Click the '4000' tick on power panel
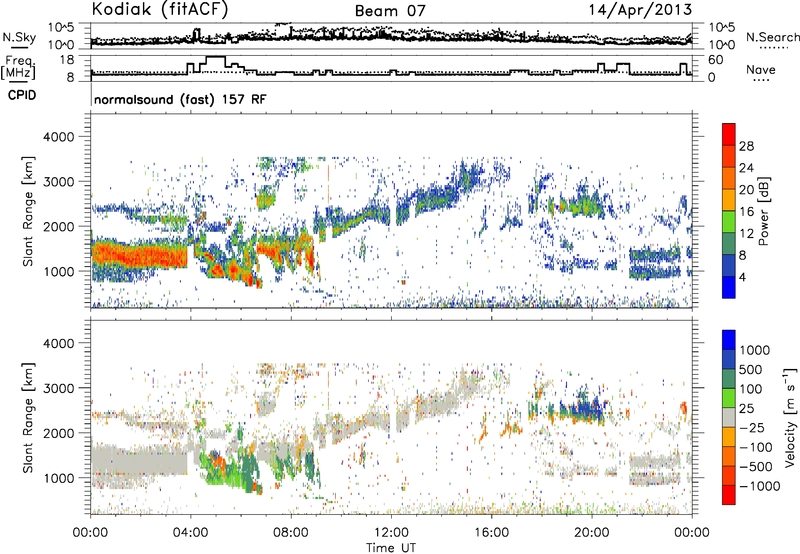 [x=59, y=137]
